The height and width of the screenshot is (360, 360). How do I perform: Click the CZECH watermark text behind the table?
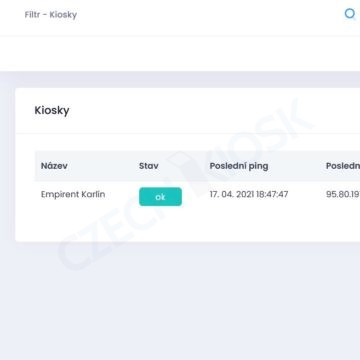pyautogui.click(x=110, y=233)
